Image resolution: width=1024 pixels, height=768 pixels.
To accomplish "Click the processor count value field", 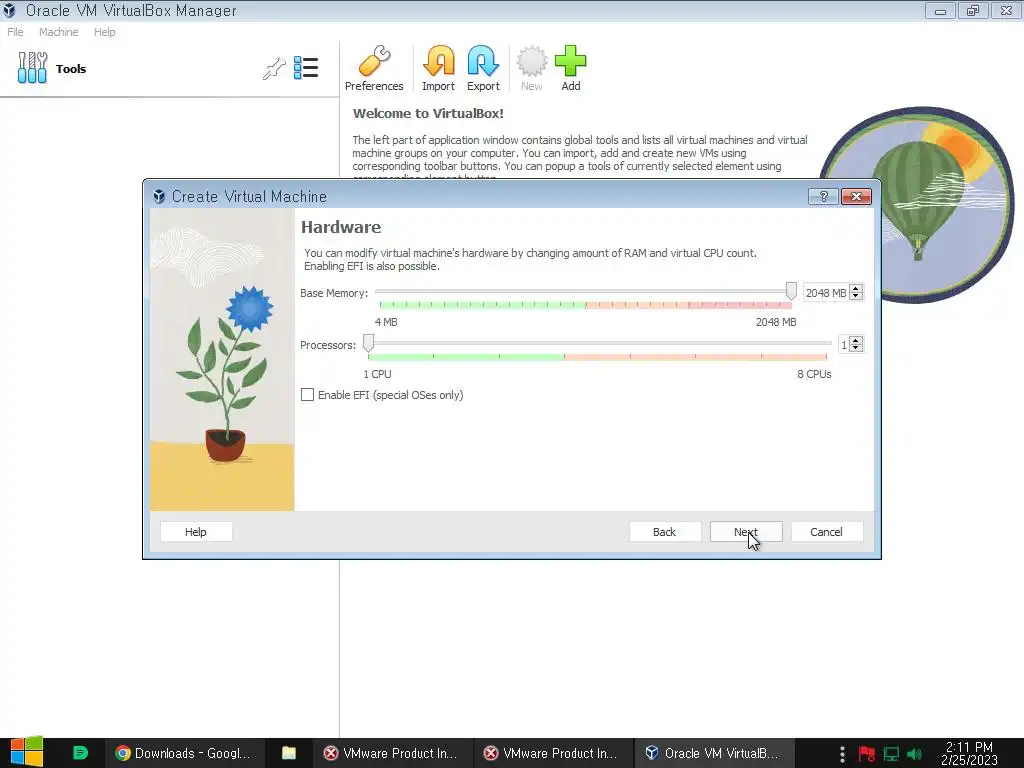I will 844,344.
